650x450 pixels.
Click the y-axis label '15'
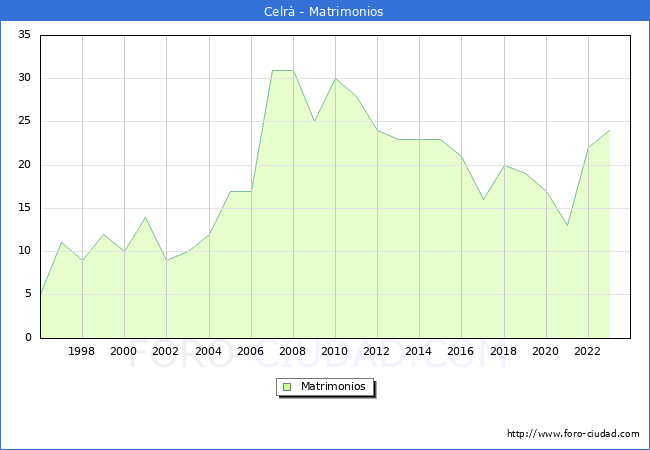pos(24,208)
